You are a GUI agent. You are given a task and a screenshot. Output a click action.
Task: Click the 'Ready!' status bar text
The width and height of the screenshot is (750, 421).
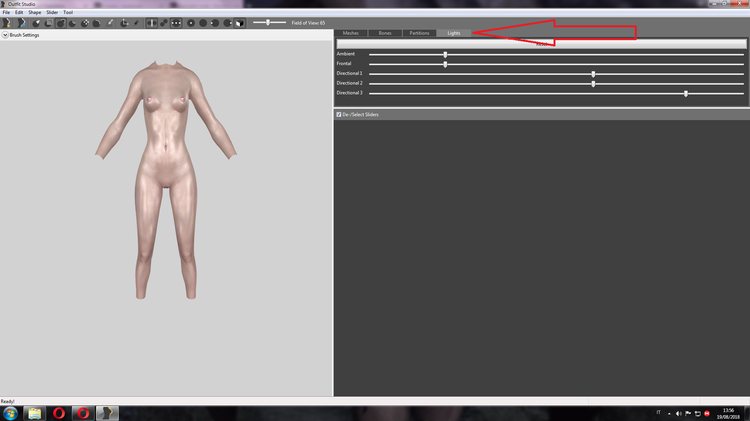pos(8,401)
